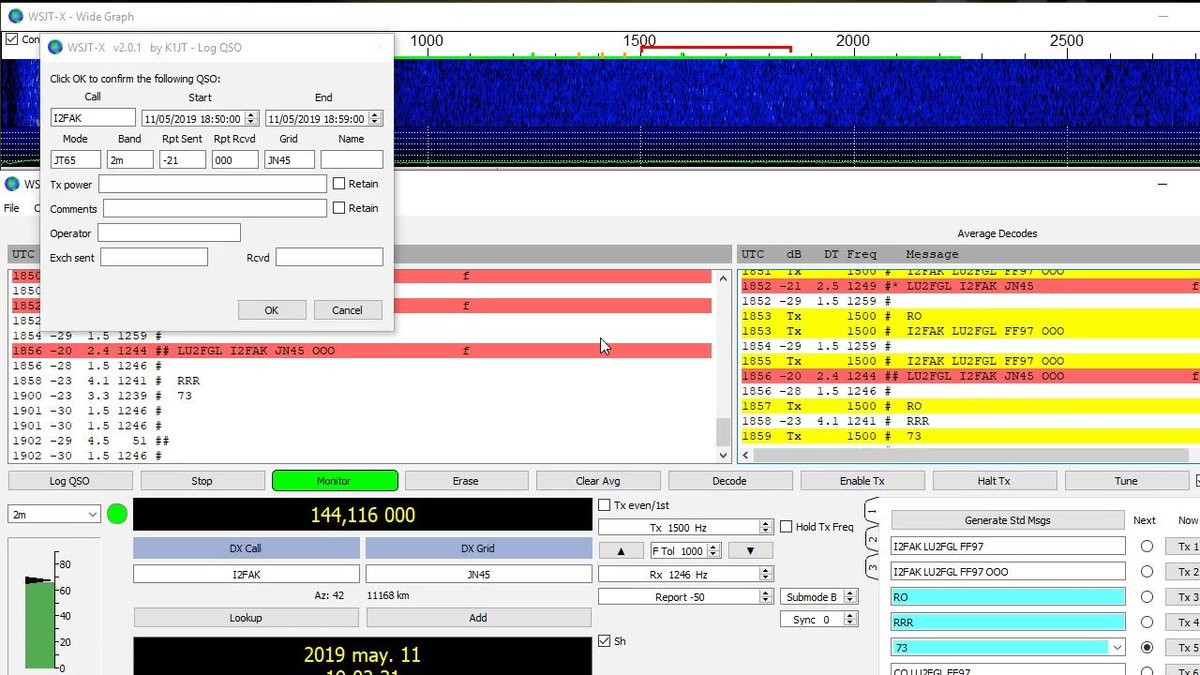1200x675 pixels.
Task: Enable Retain checkbox for Tx power
Action: coord(339,184)
